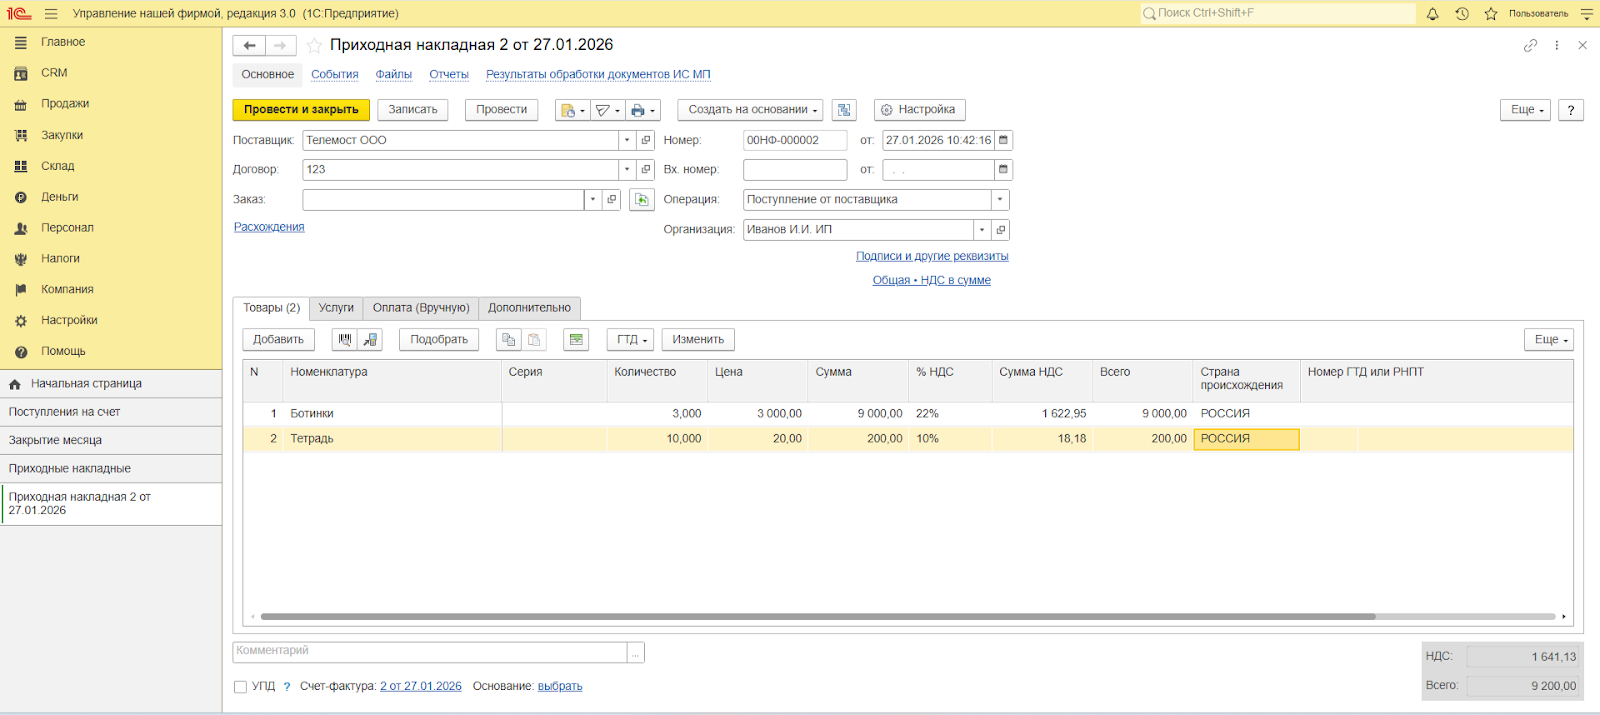Click the Вх. номер input field
The width and height of the screenshot is (1600, 715).
[x=795, y=170]
